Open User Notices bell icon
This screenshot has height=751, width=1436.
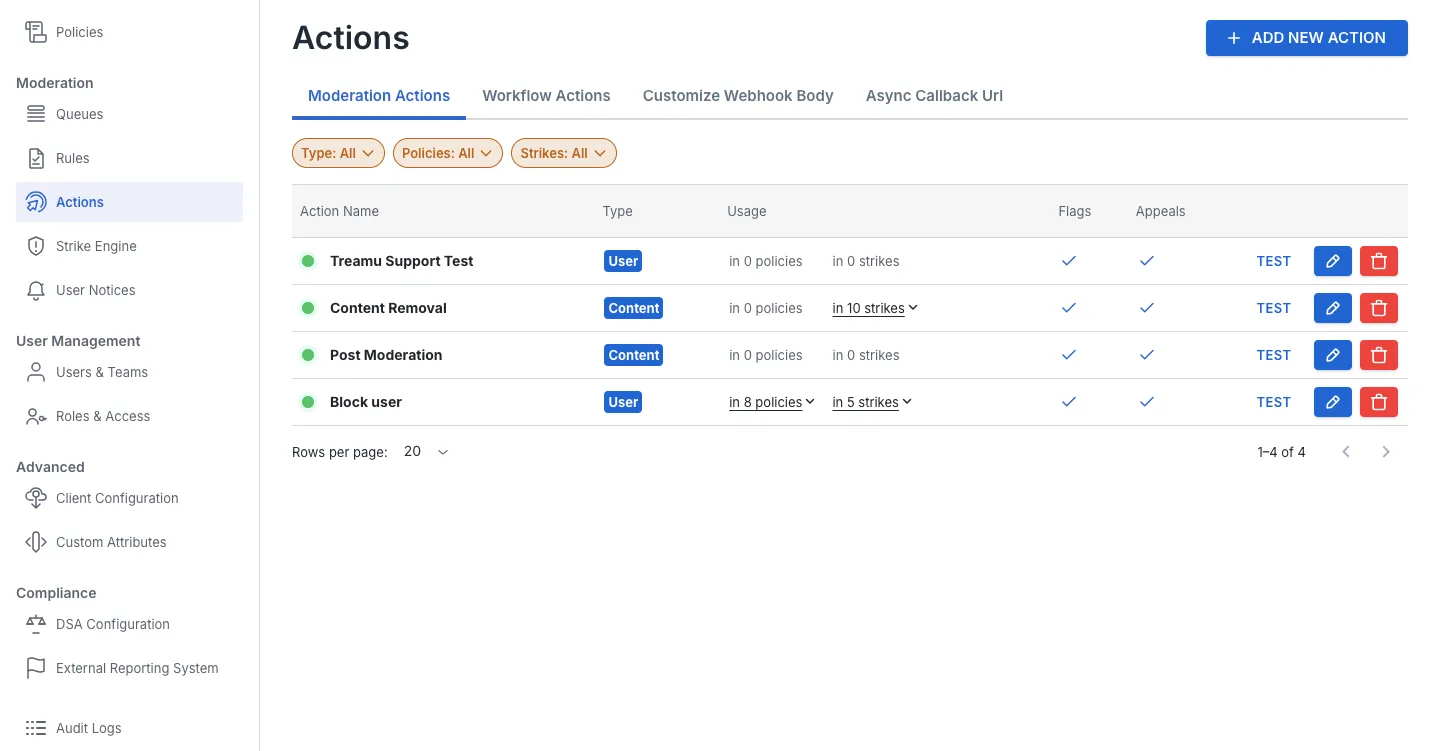[x=36, y=290]
